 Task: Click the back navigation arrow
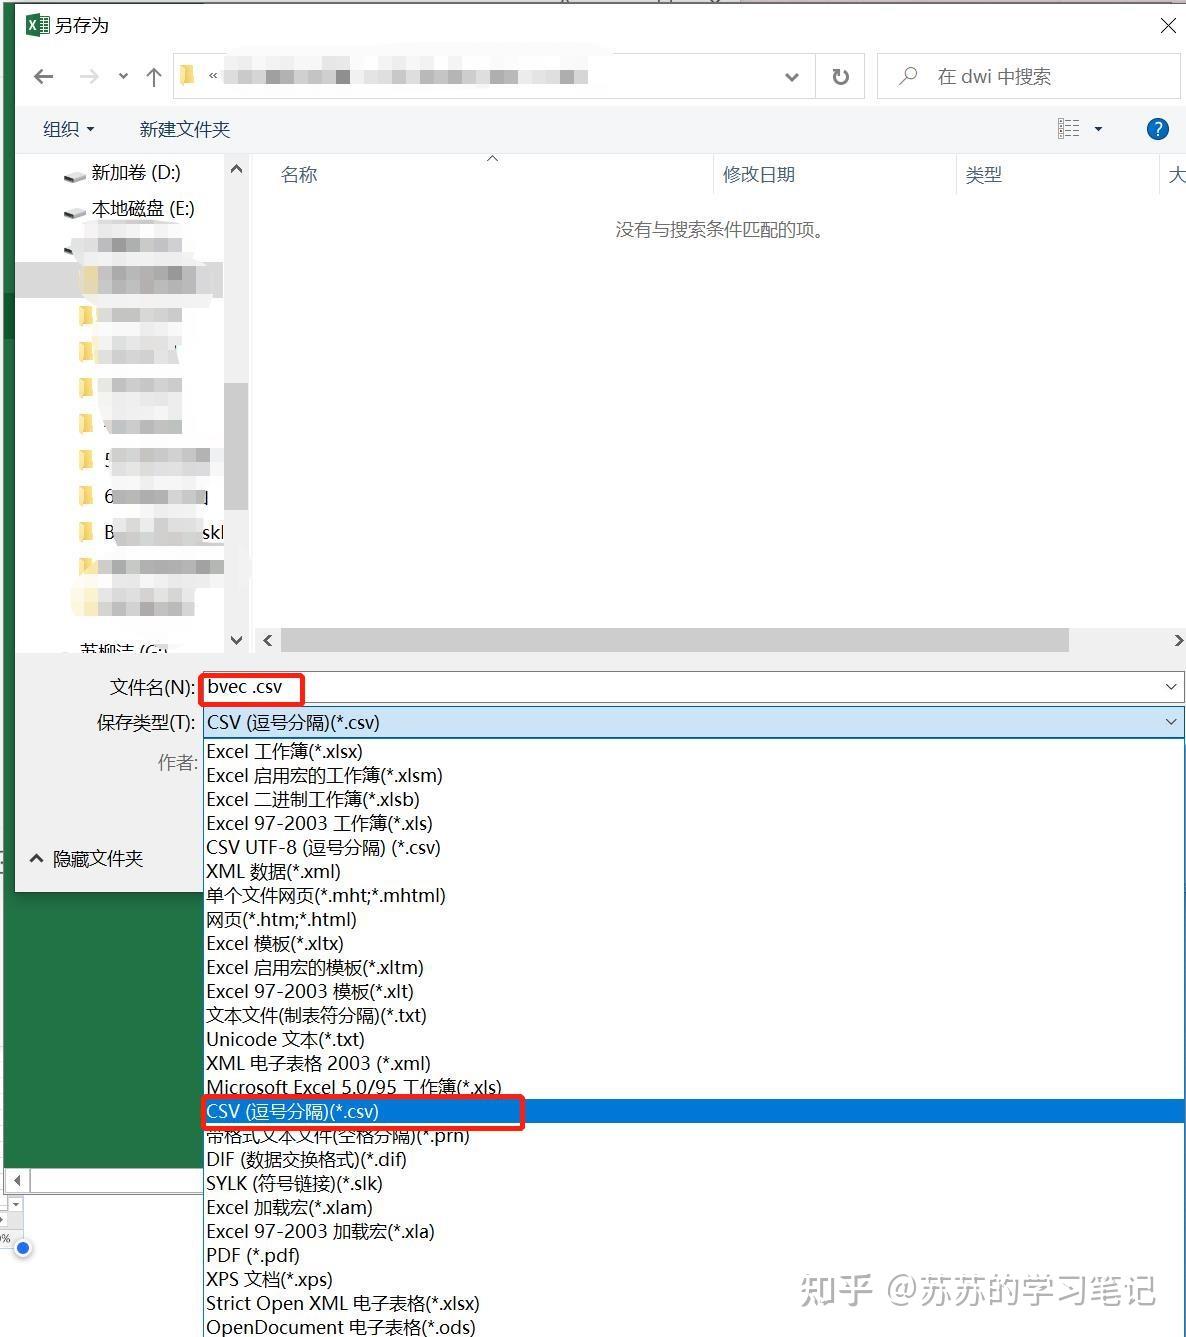point(42,76)
